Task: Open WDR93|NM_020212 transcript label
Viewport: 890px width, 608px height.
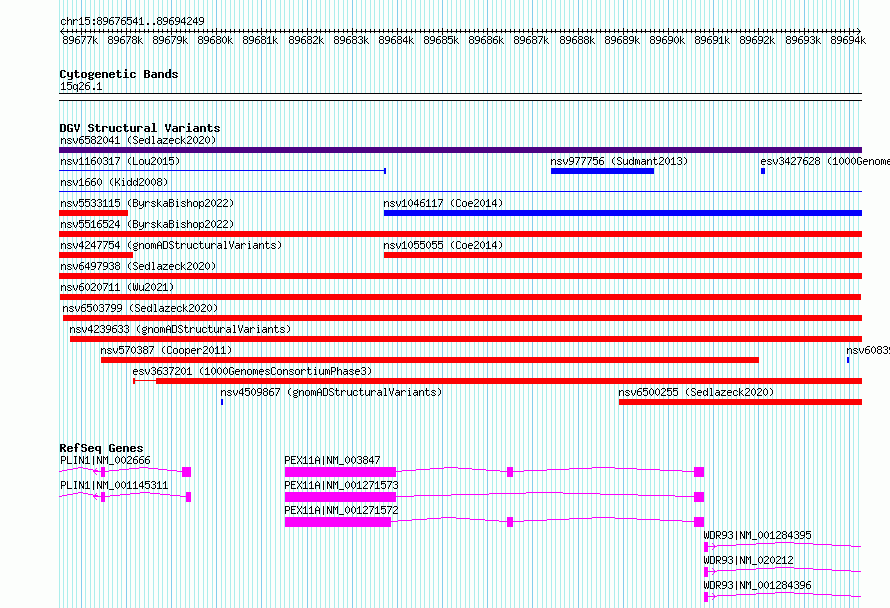Action: point(748,560)
